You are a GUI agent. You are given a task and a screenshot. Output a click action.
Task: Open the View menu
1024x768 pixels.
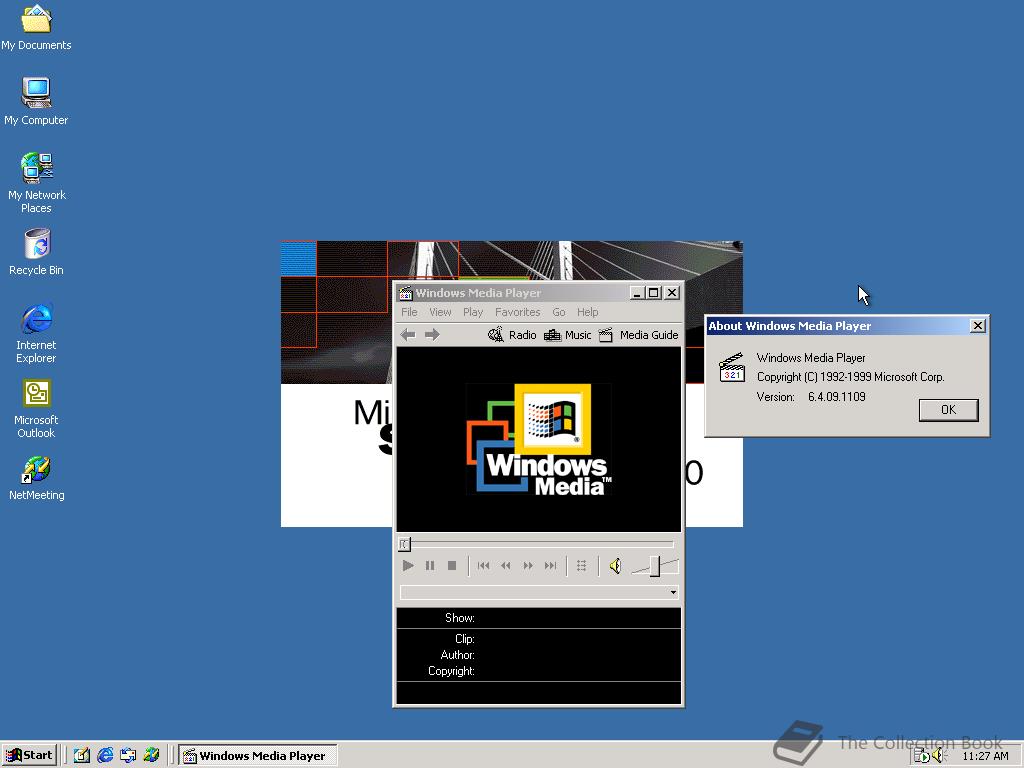pos(440,312)
